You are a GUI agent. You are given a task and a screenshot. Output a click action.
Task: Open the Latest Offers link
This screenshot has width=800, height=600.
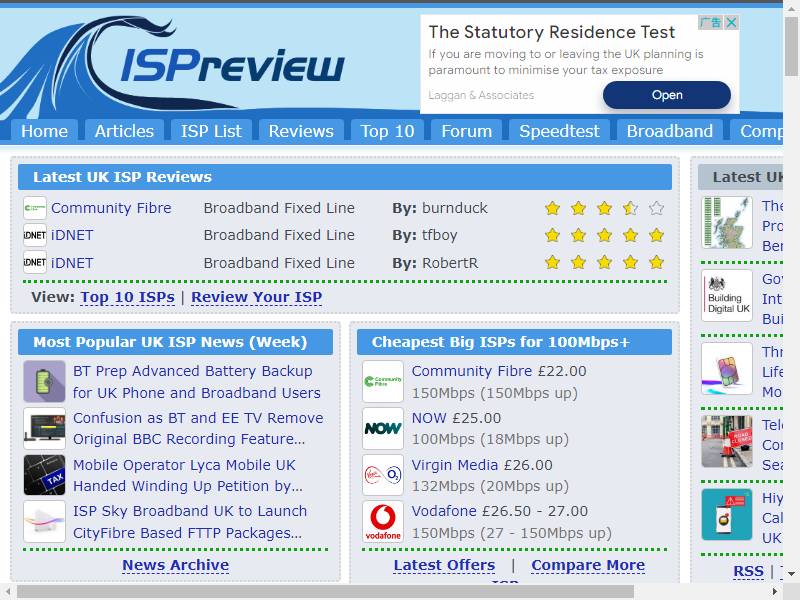444,565
